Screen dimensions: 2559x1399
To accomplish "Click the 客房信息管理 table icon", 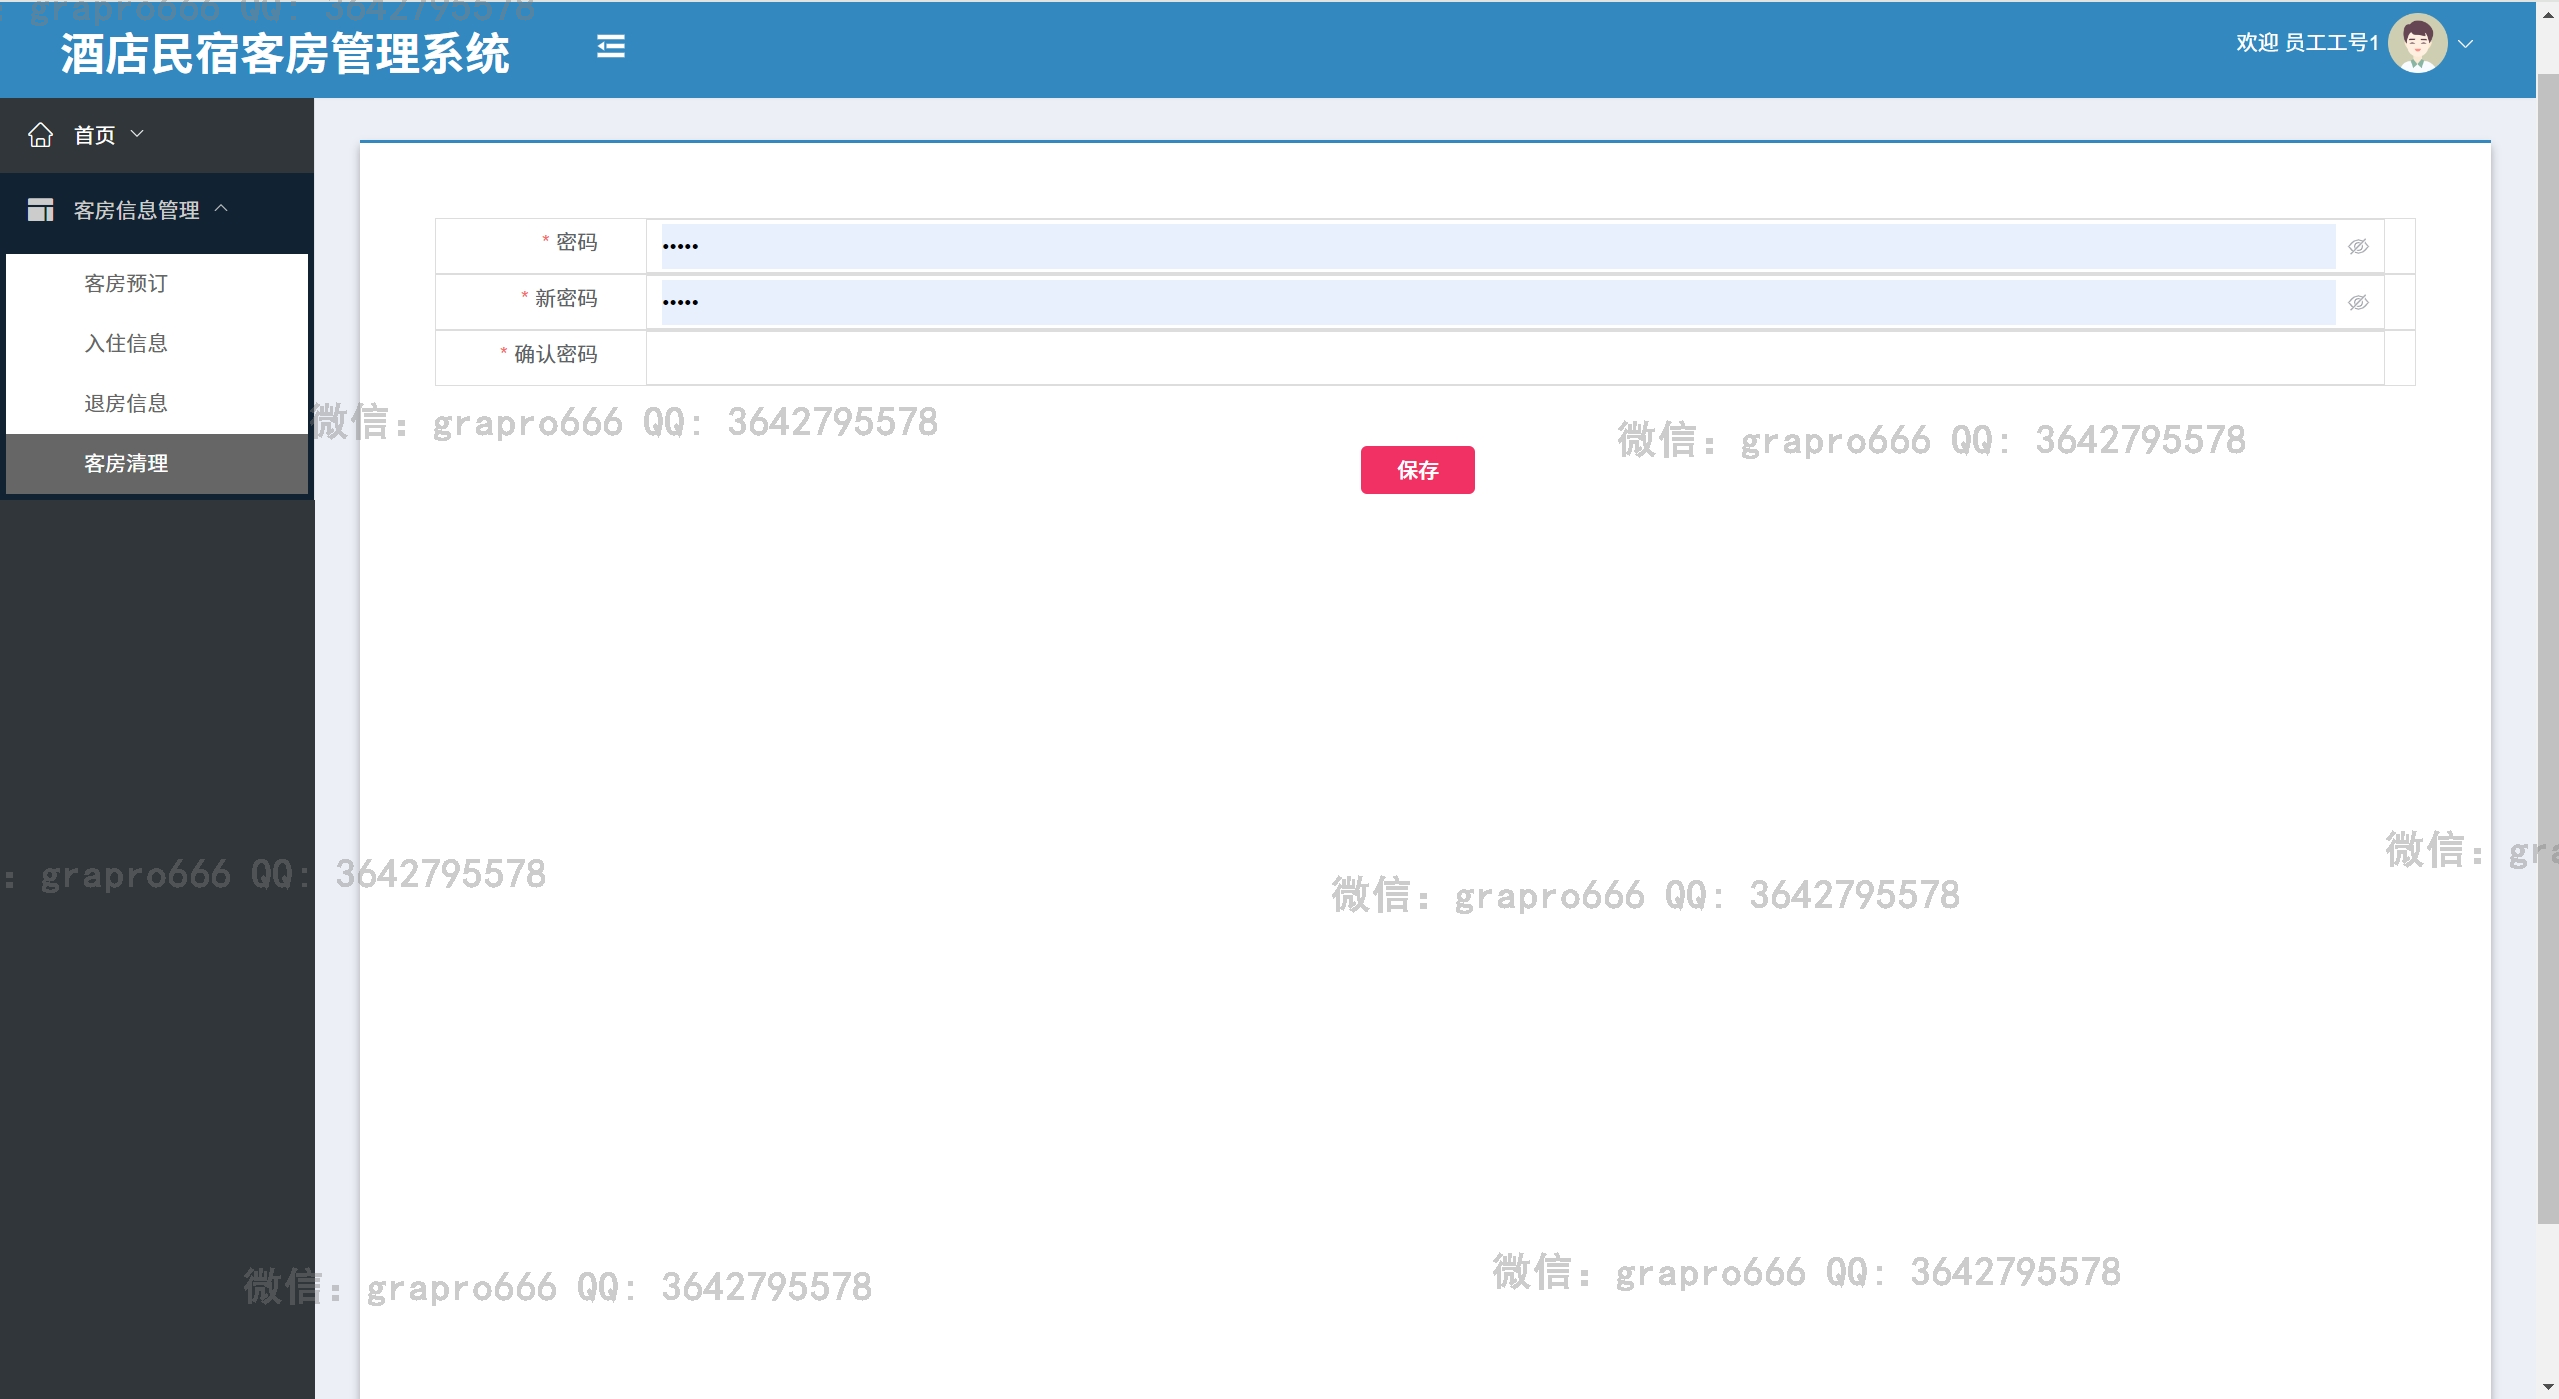I will (40, 210).
